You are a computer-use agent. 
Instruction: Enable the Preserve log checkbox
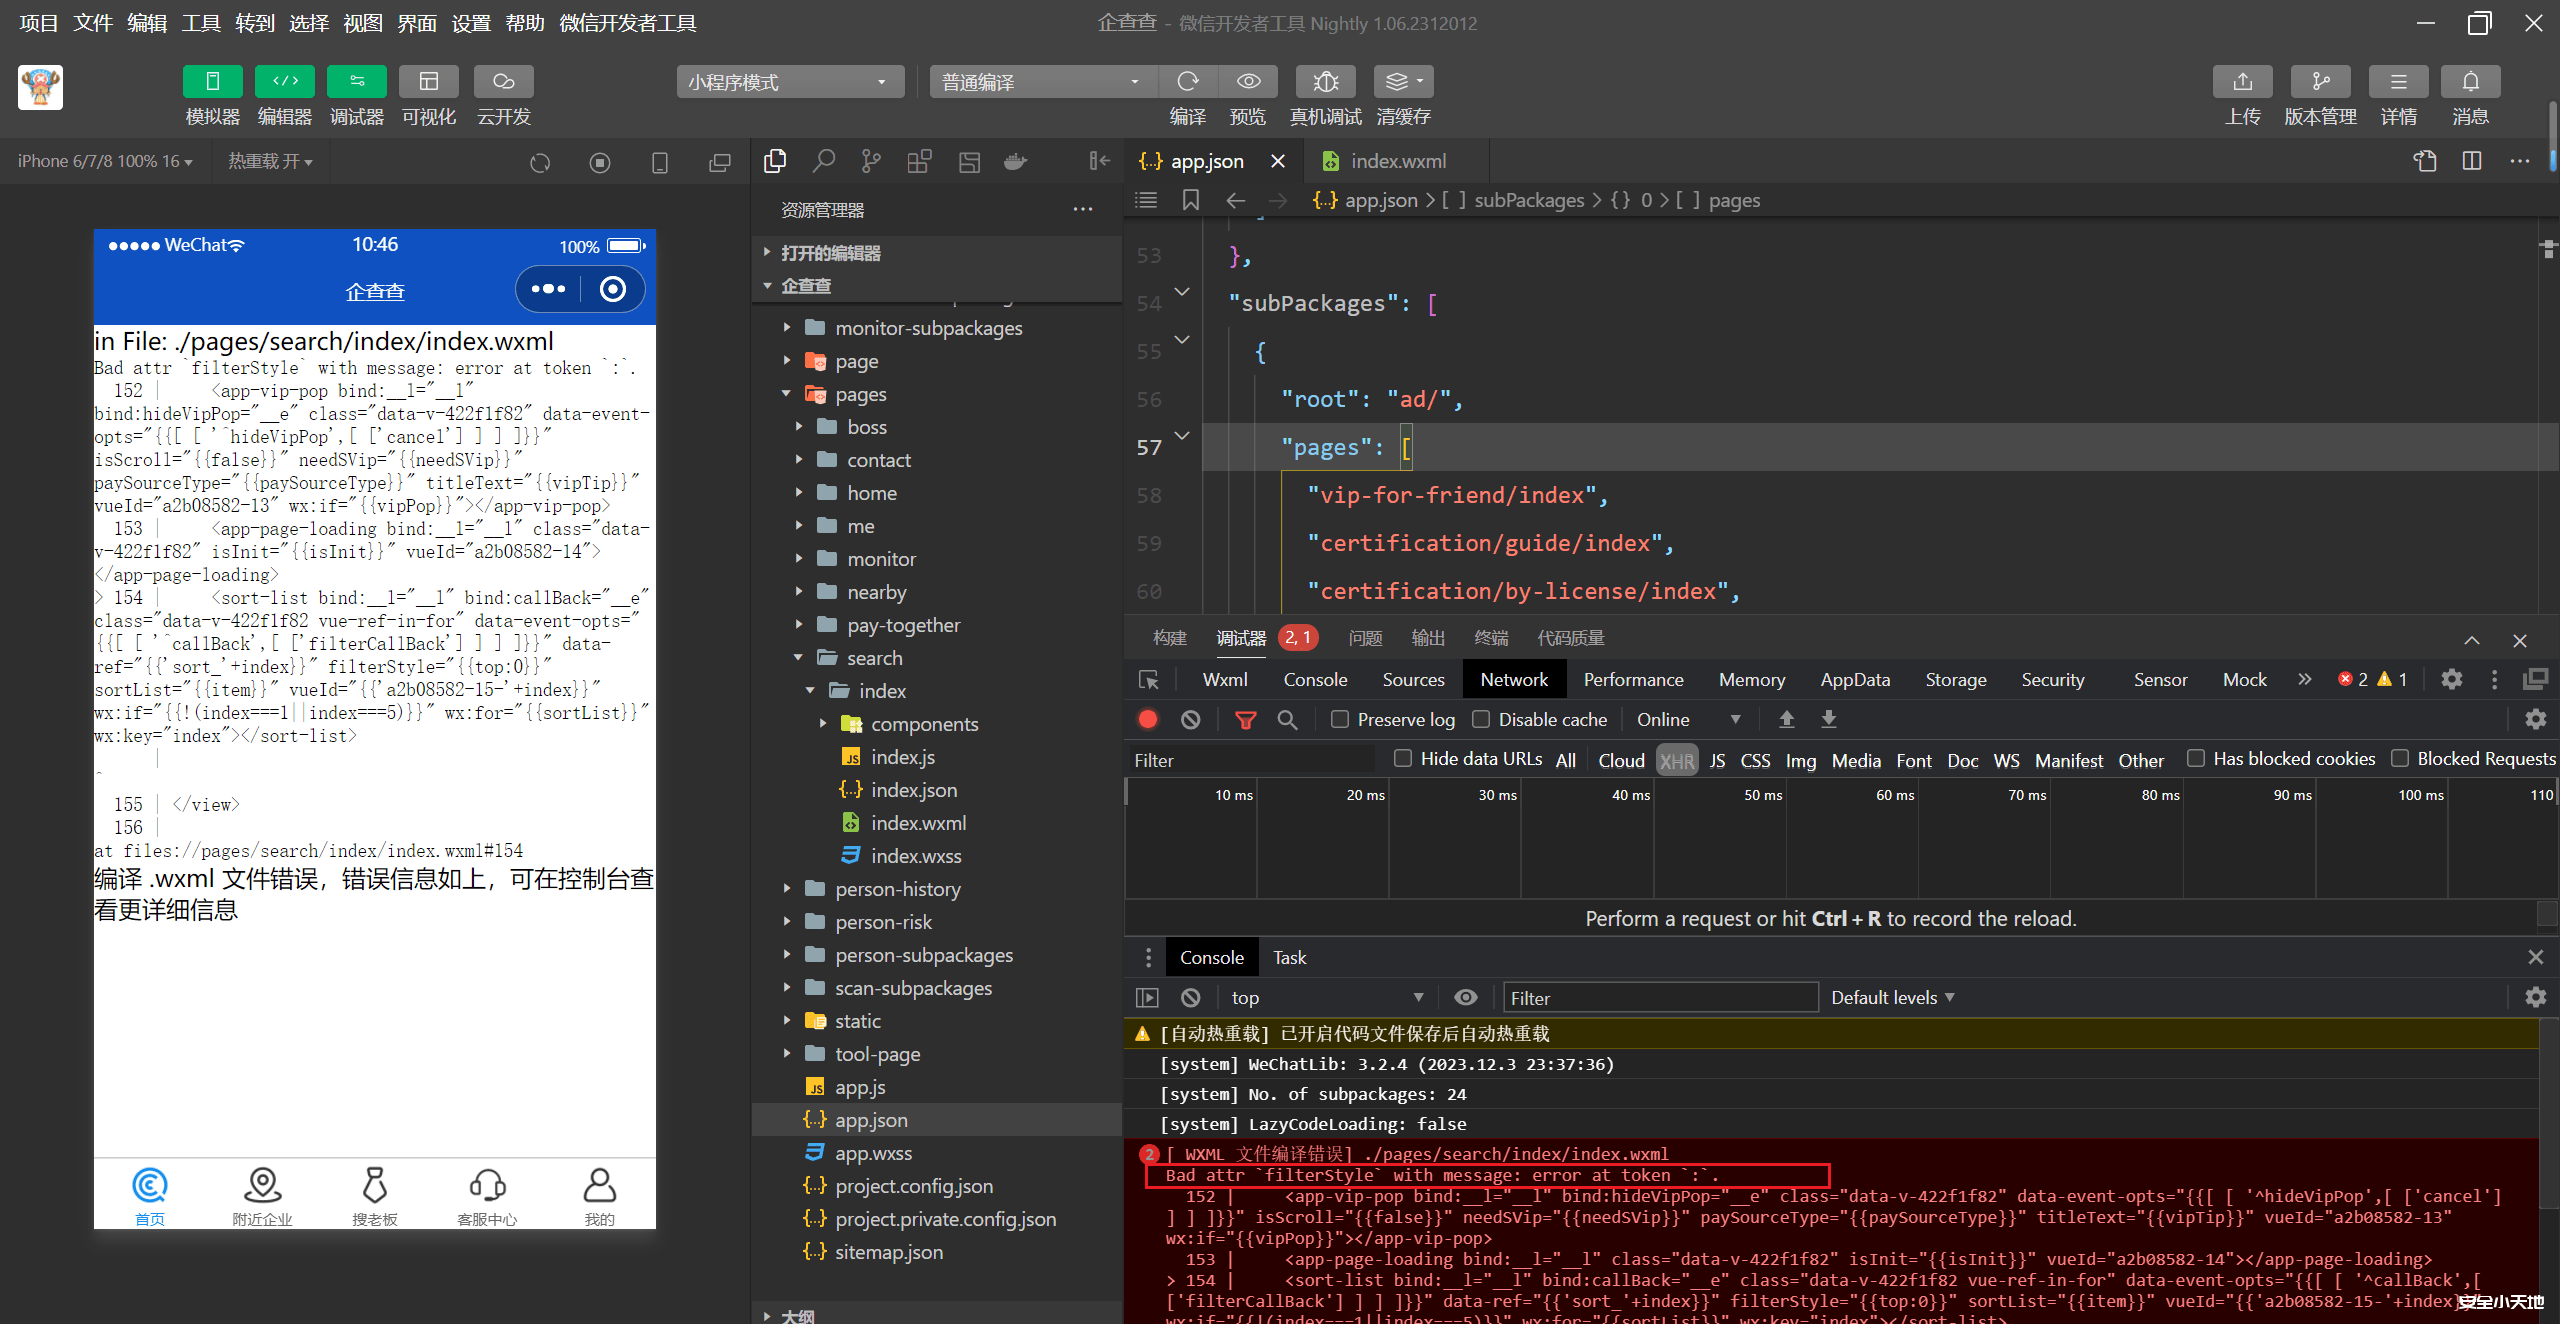pyautogui.click(x=1340, y=719)
